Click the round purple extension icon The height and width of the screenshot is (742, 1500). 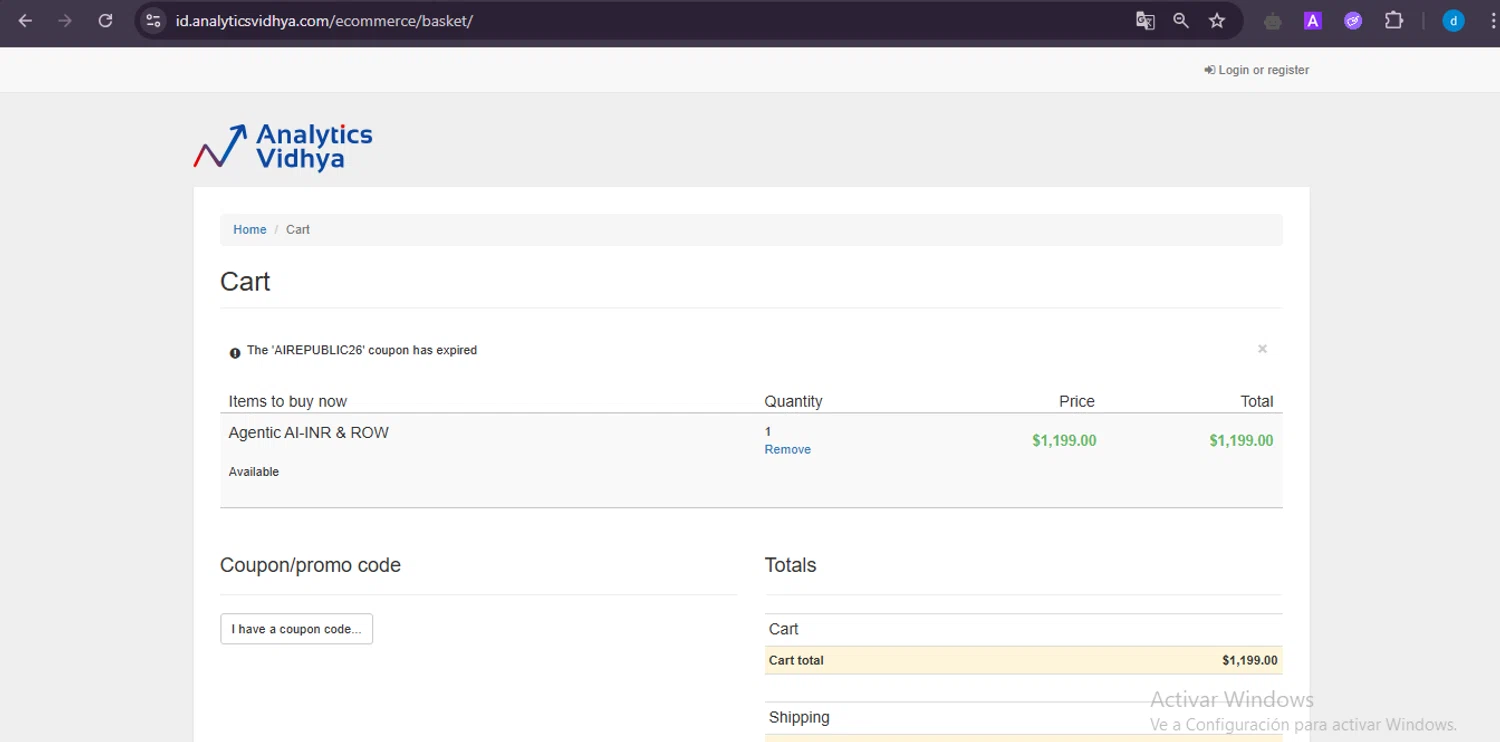(1353, 21)
